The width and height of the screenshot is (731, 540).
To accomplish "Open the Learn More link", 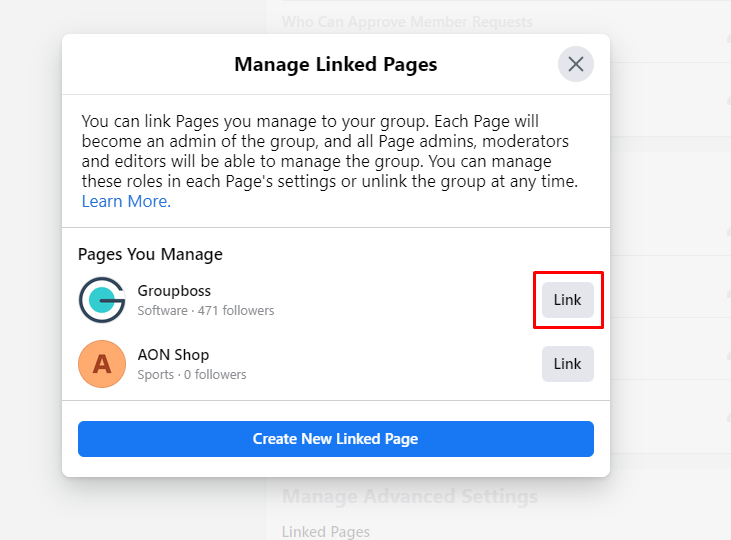I will pyautogui.click(x=125, y=201).
